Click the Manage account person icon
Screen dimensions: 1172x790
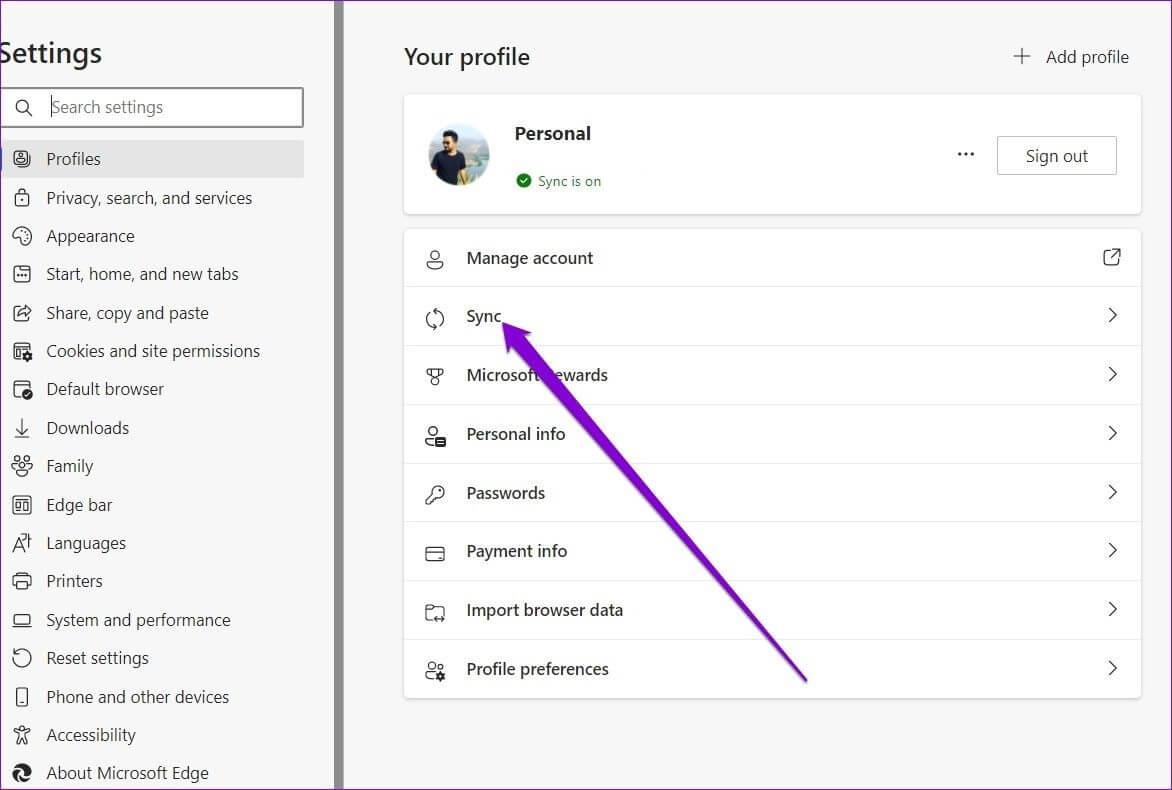[434, 259]
